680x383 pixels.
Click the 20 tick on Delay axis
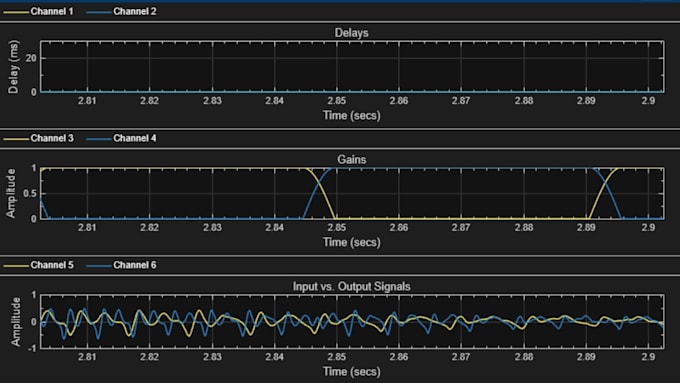[31, 59]
